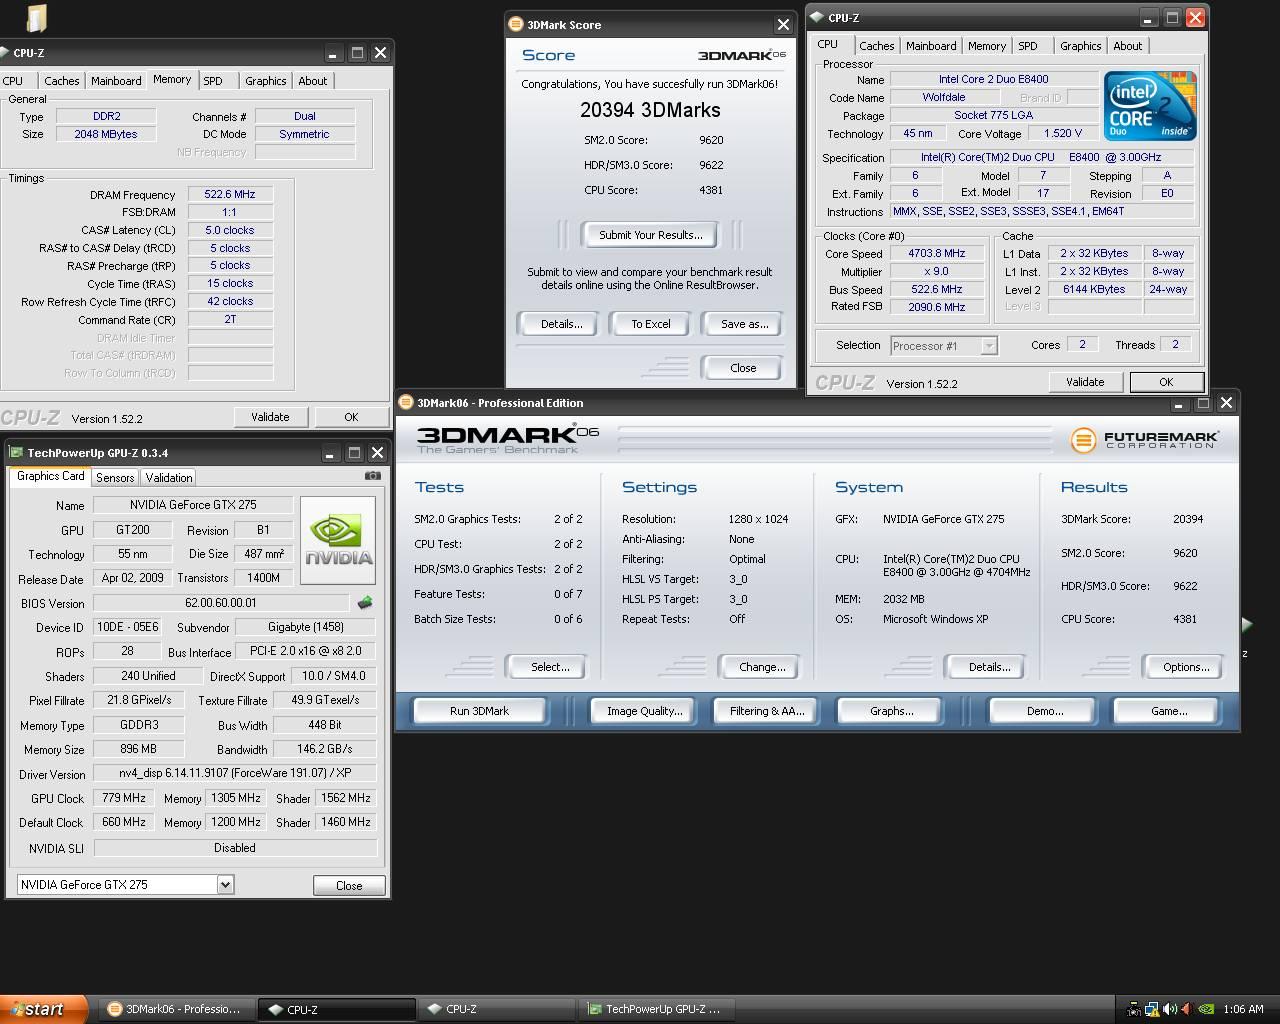Viewport: 1280px width, 1024px height.
Task: Open the Graphics tab in right CPU-Z window
Action: tap(1081, 46)
